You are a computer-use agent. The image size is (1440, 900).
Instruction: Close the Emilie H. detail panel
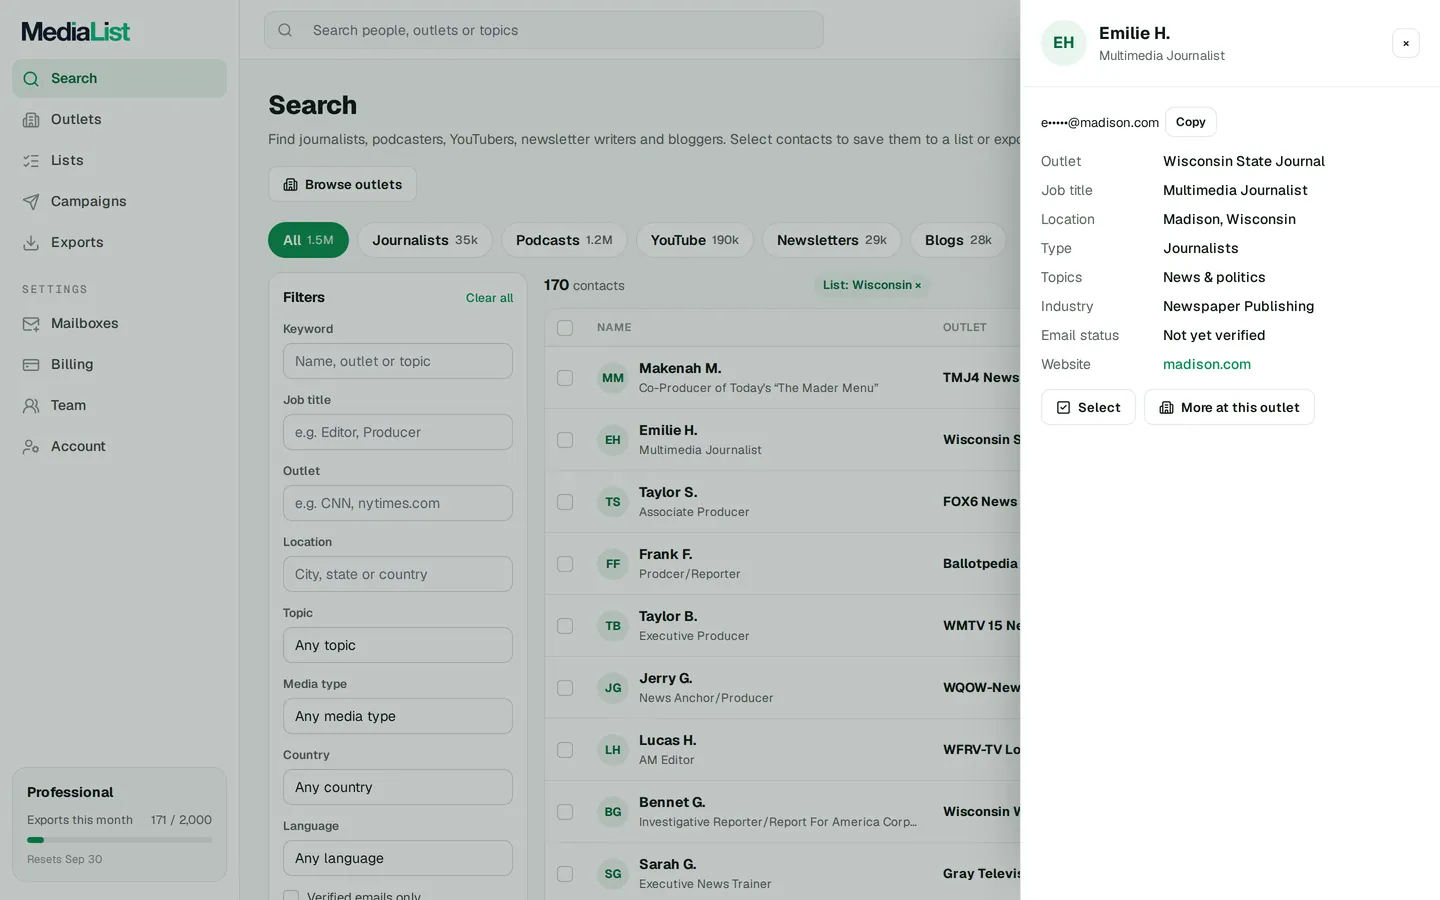click(x=1406, y=43)
